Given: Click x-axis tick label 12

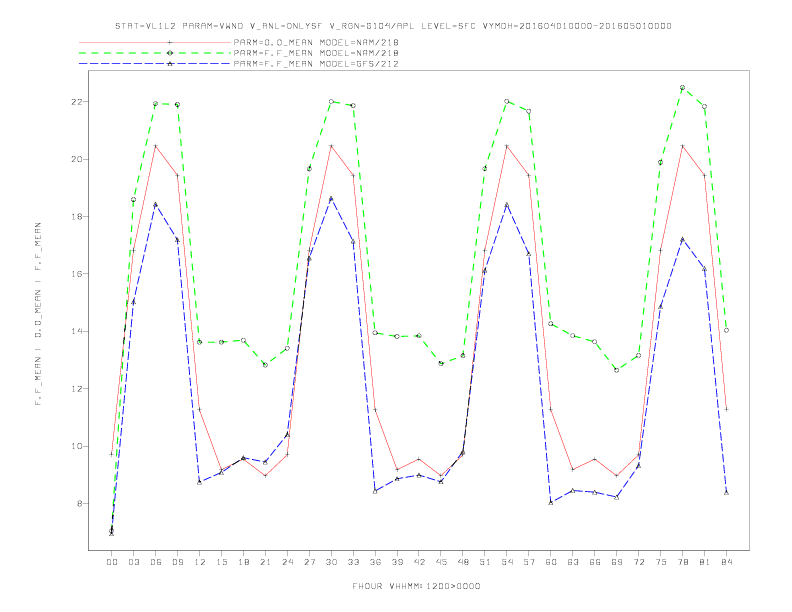Looking at the screenshot, I should 200,562.
